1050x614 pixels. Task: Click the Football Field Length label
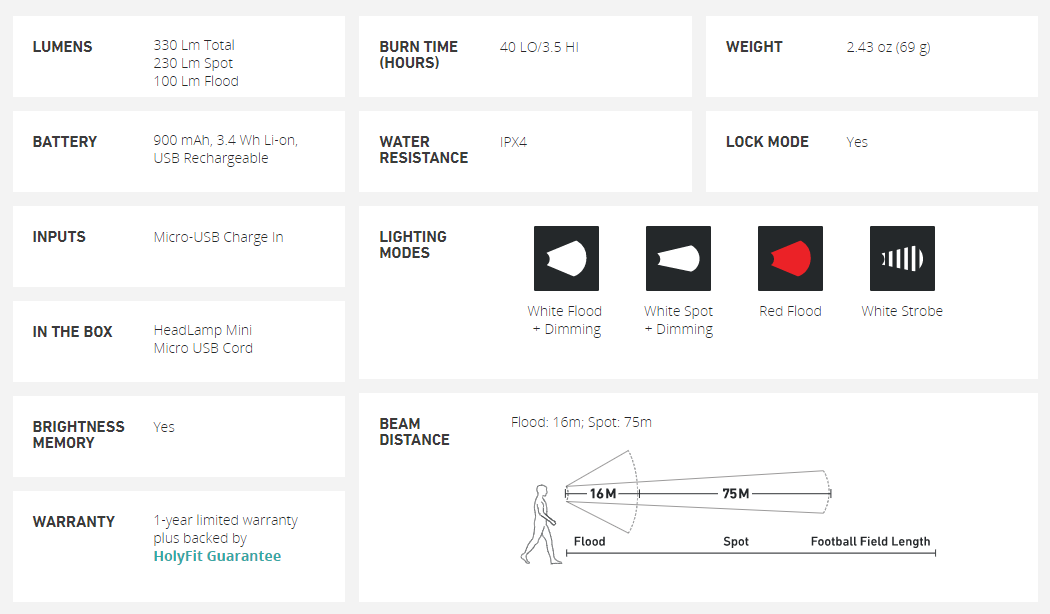870,541
